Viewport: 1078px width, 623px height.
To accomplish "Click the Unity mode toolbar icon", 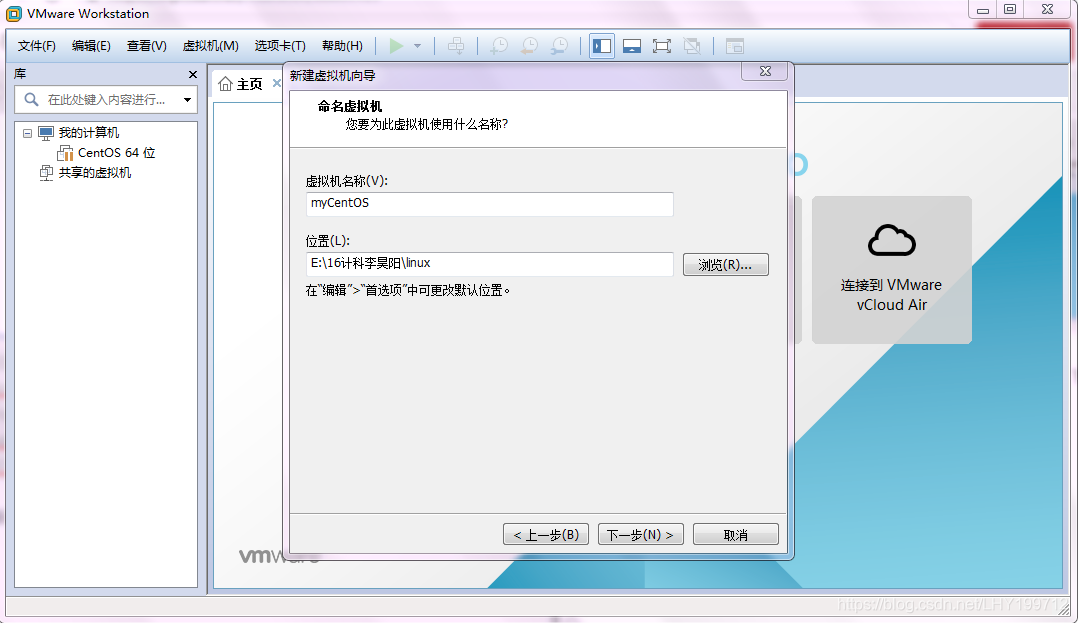I will [692, 46].
